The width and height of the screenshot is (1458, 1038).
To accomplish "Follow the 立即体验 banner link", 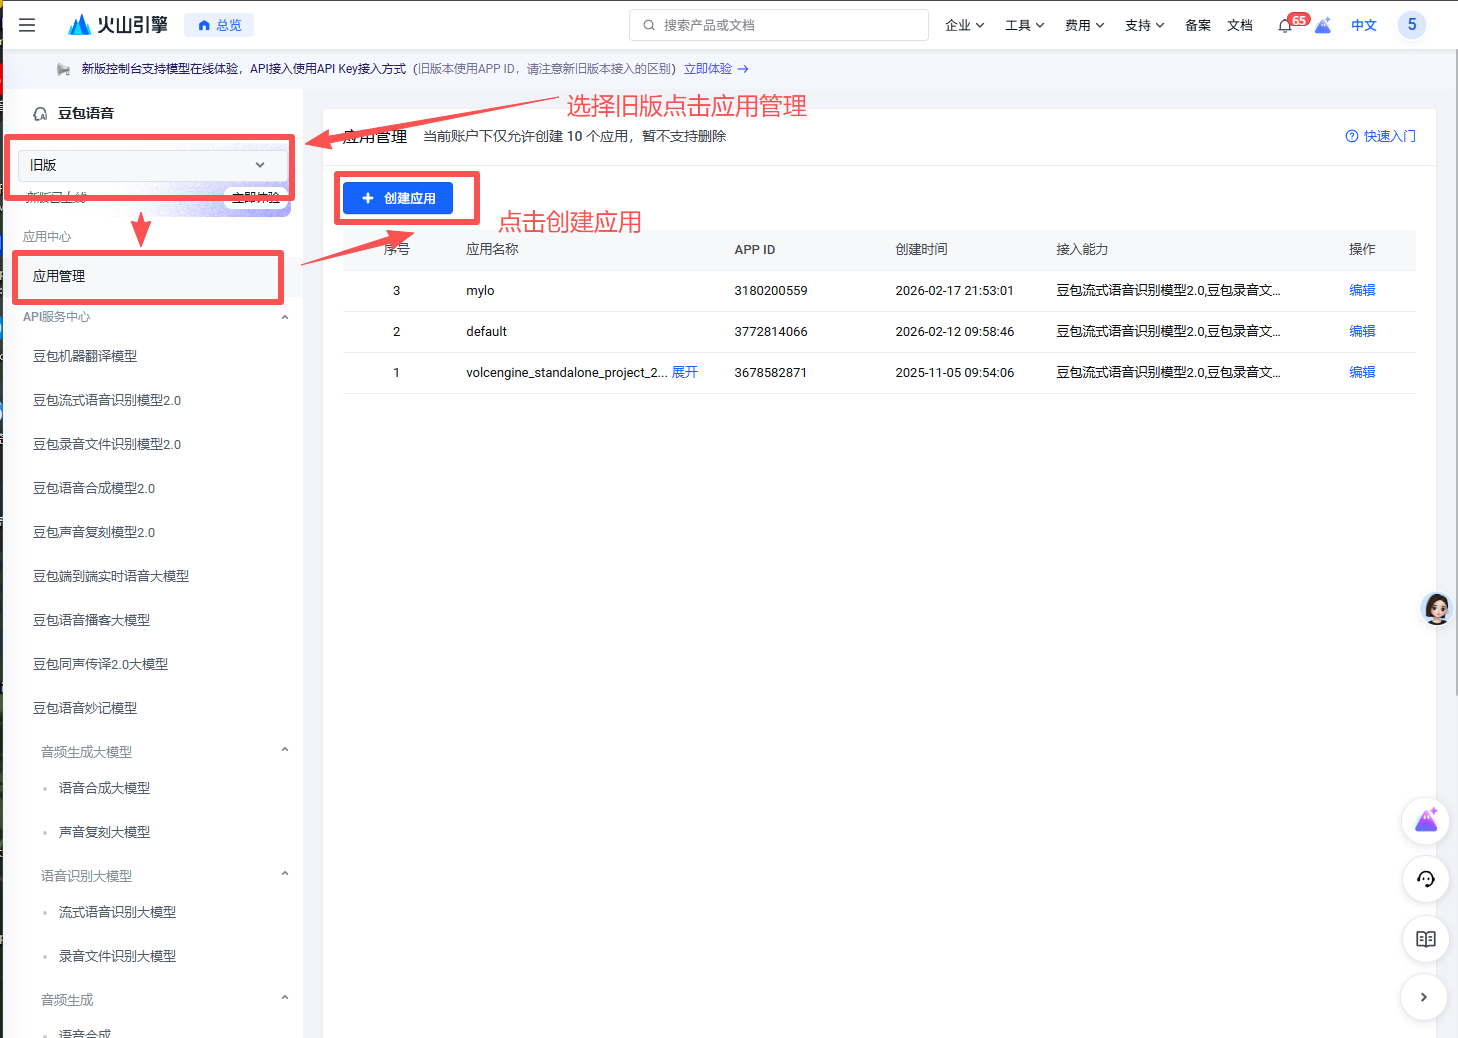I will coord(716,69).
